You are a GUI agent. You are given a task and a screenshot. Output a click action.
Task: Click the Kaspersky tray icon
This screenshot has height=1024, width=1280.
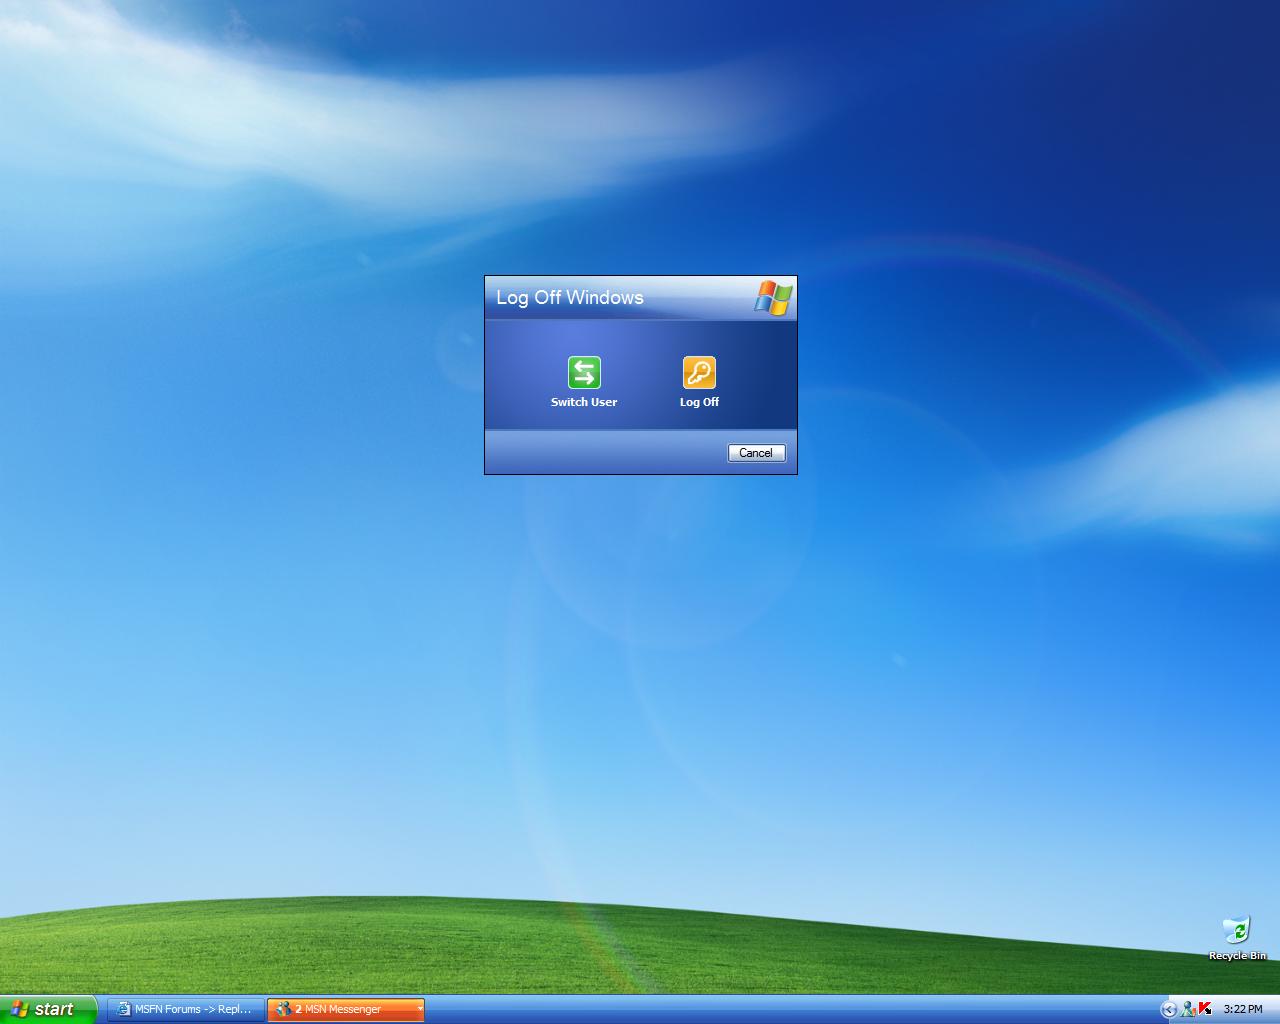click(x=1205, y=1010)
